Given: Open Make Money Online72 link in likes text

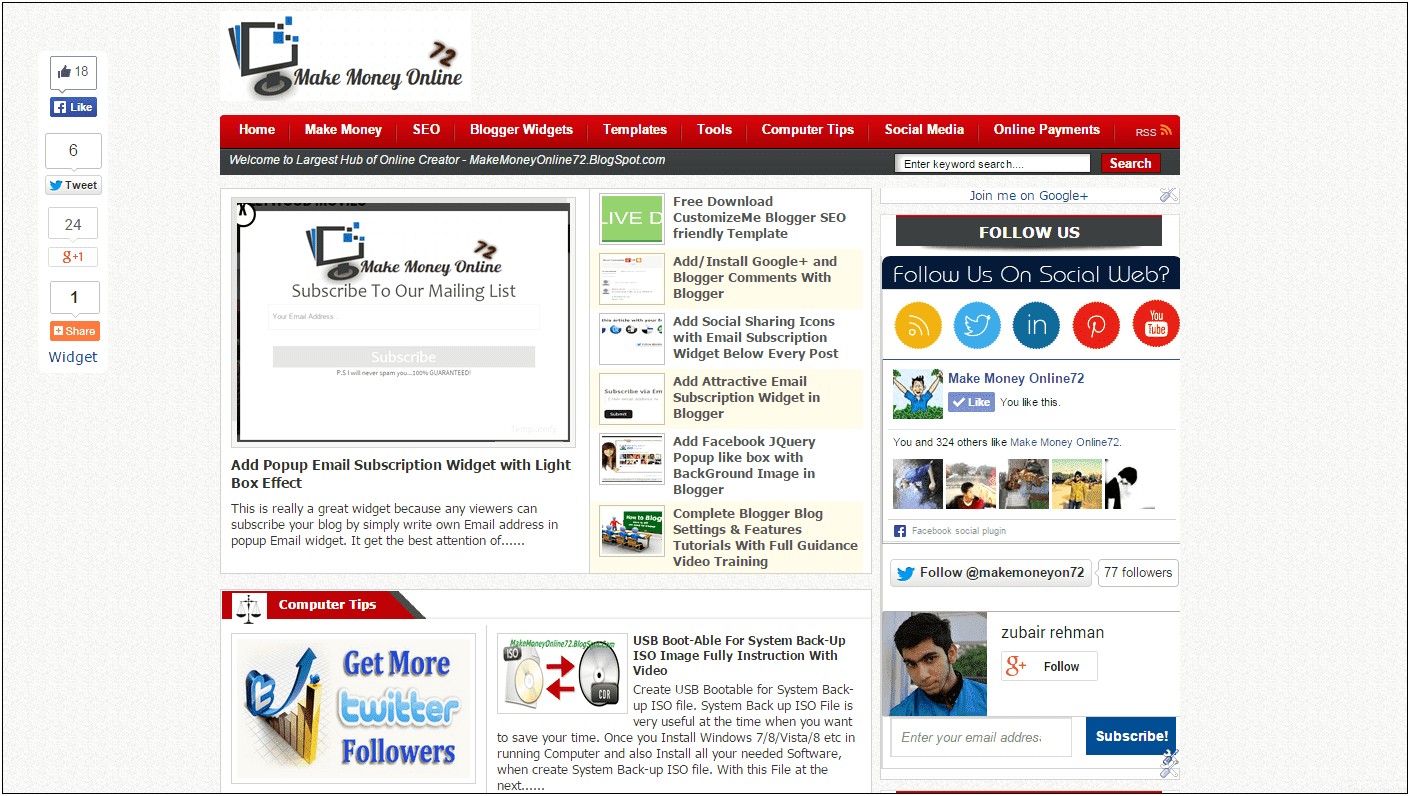Looking at the screenshot, I should coord(1065,442).
